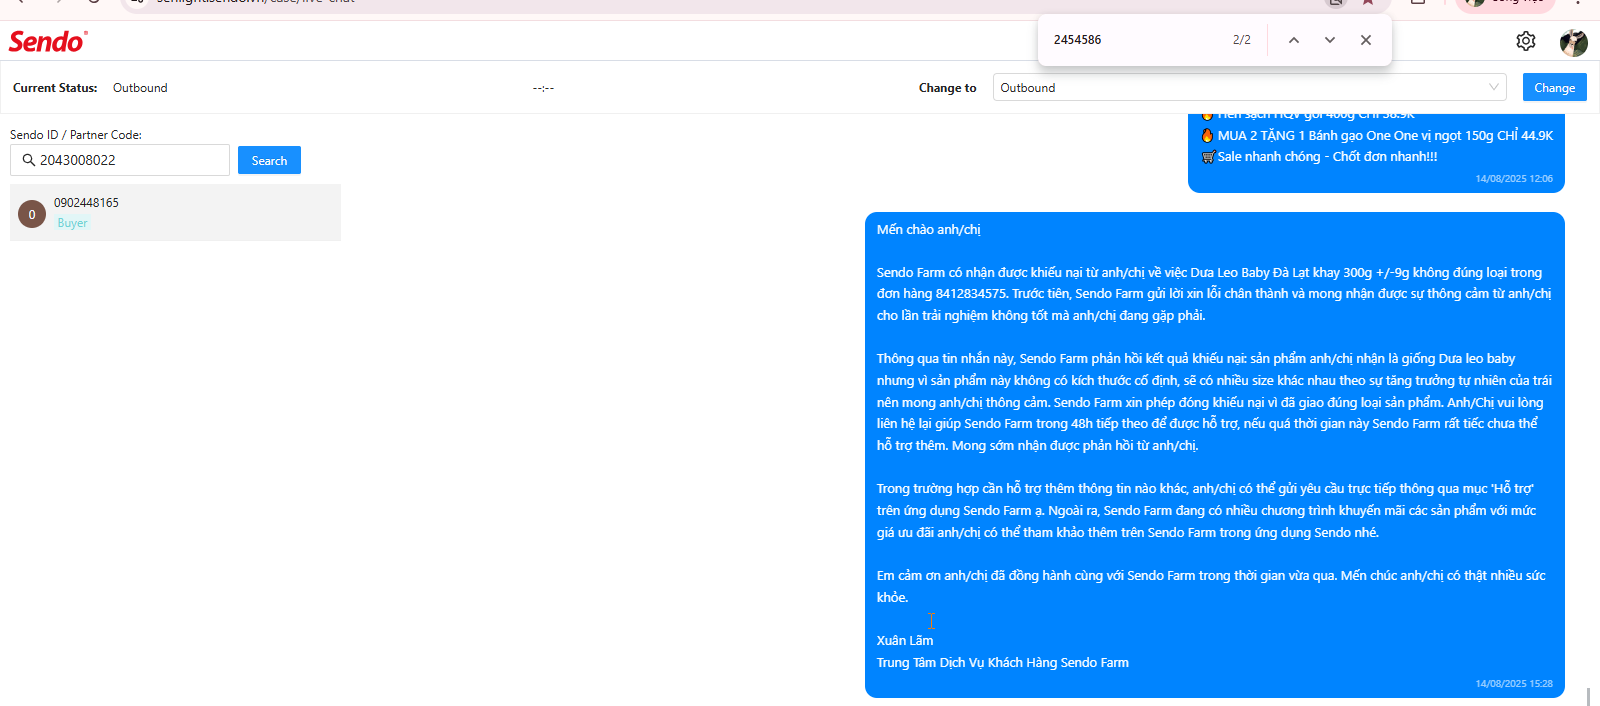The height and width of the screenshot is (706, 1600).
Task: Click the 'Mến chào anh/chị' greeting line
Action: point(928,230)
